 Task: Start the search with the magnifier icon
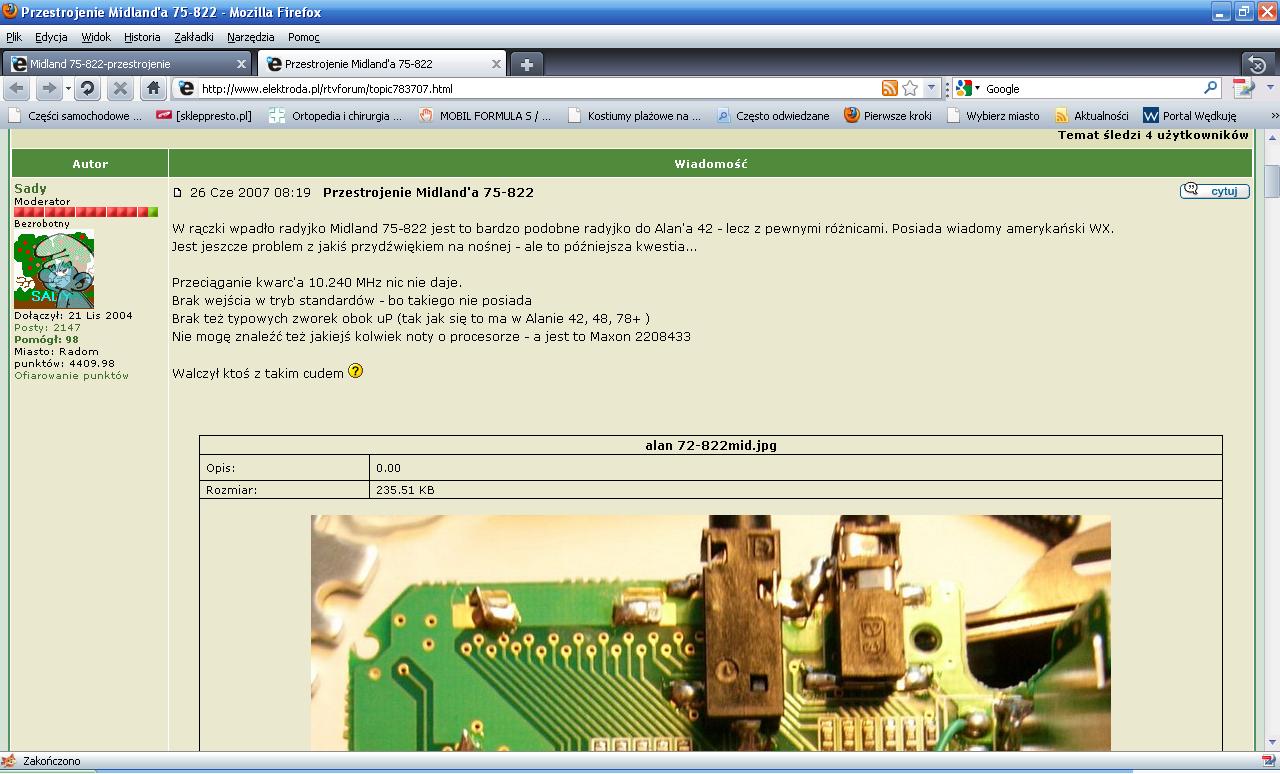[x=1211, y=88]
